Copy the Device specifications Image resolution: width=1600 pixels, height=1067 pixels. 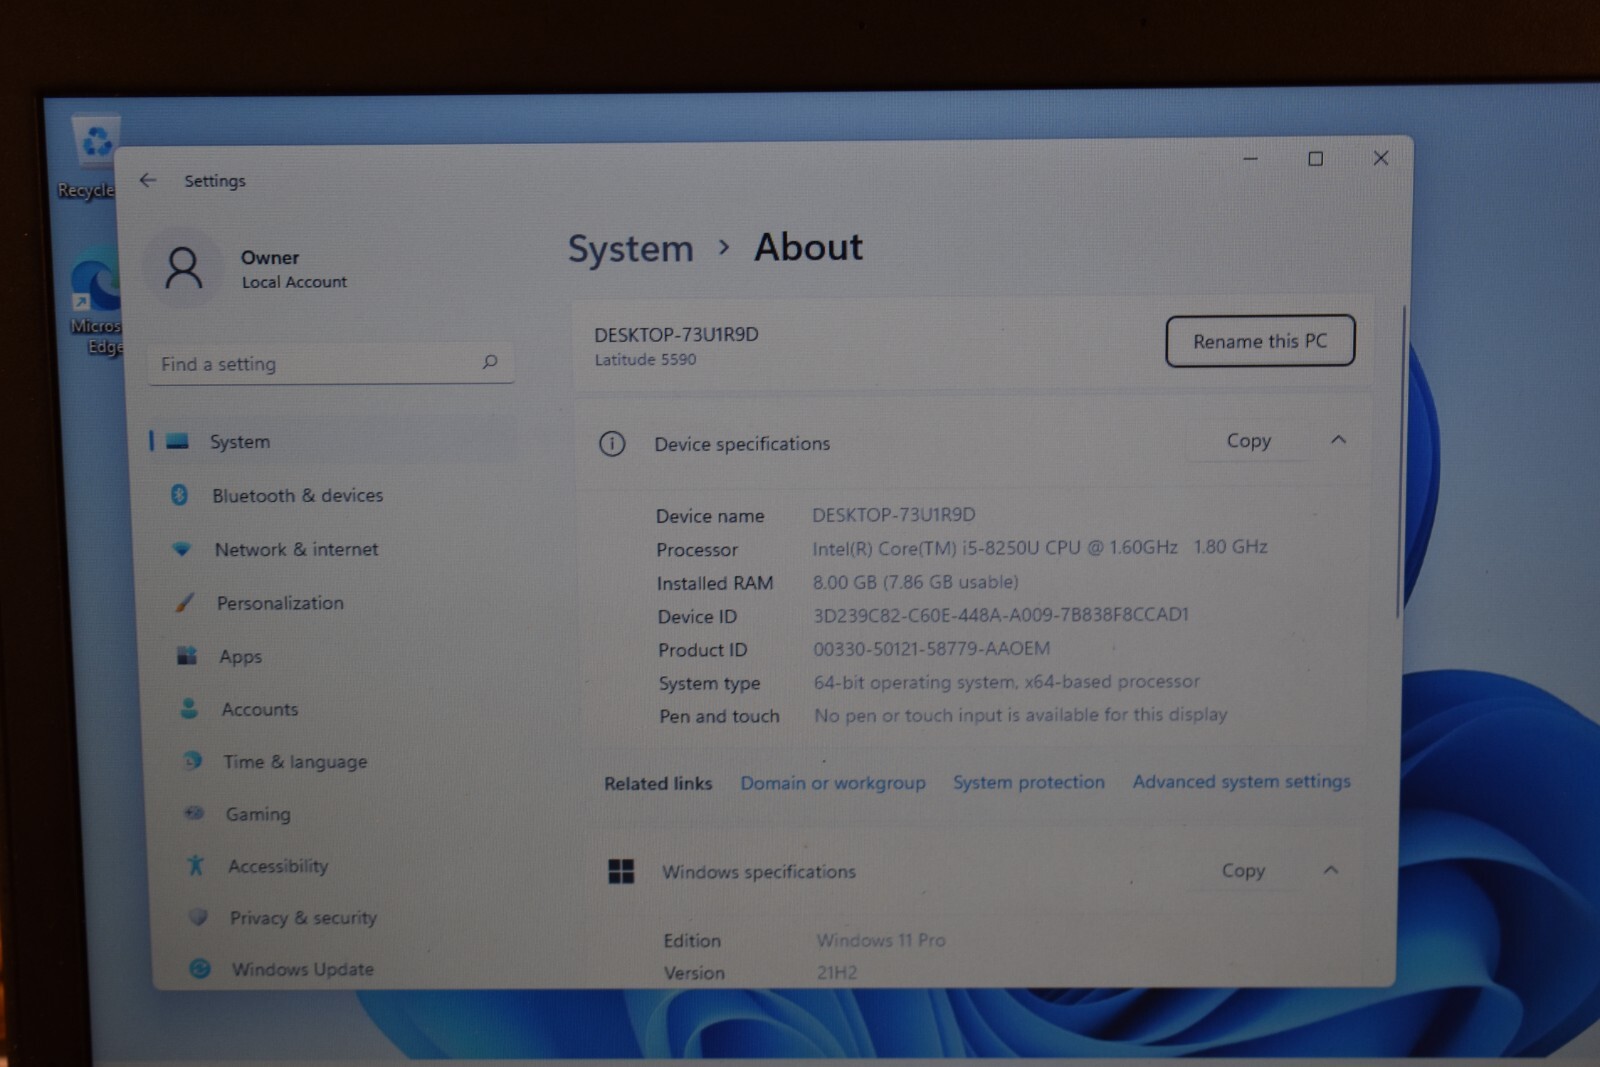pos(1249,441)
